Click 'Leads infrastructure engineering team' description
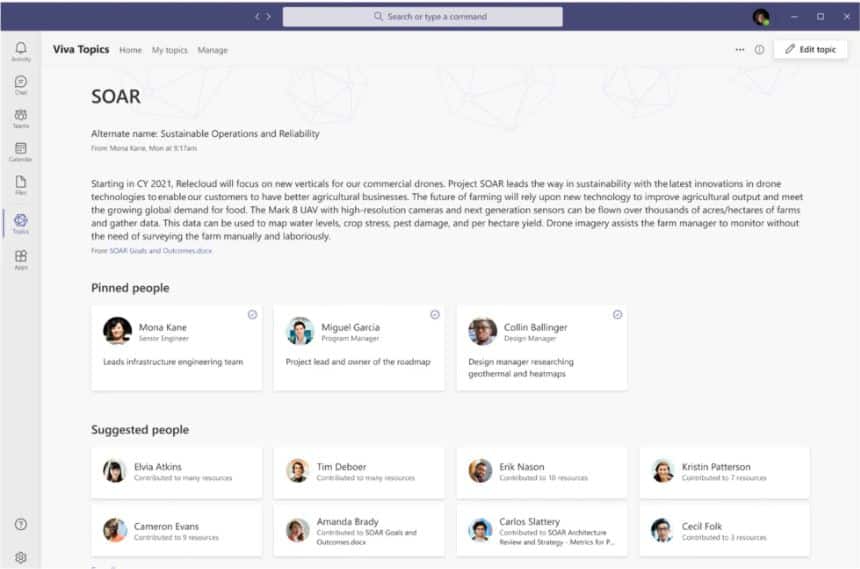This screenshot has height=569, width=860. (x=173, y=362)
